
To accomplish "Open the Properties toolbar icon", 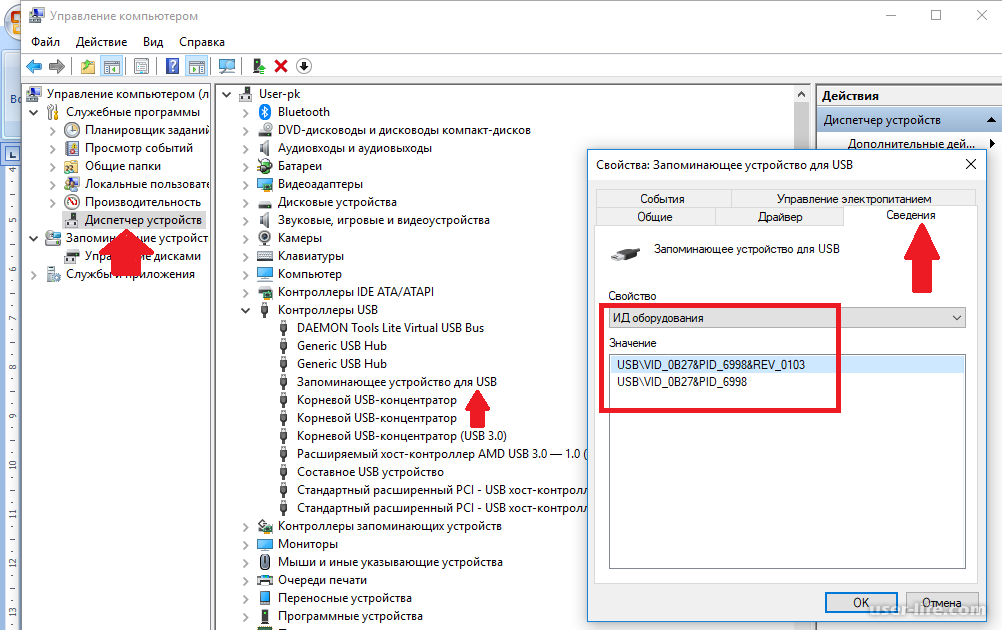I will point(141,66).
